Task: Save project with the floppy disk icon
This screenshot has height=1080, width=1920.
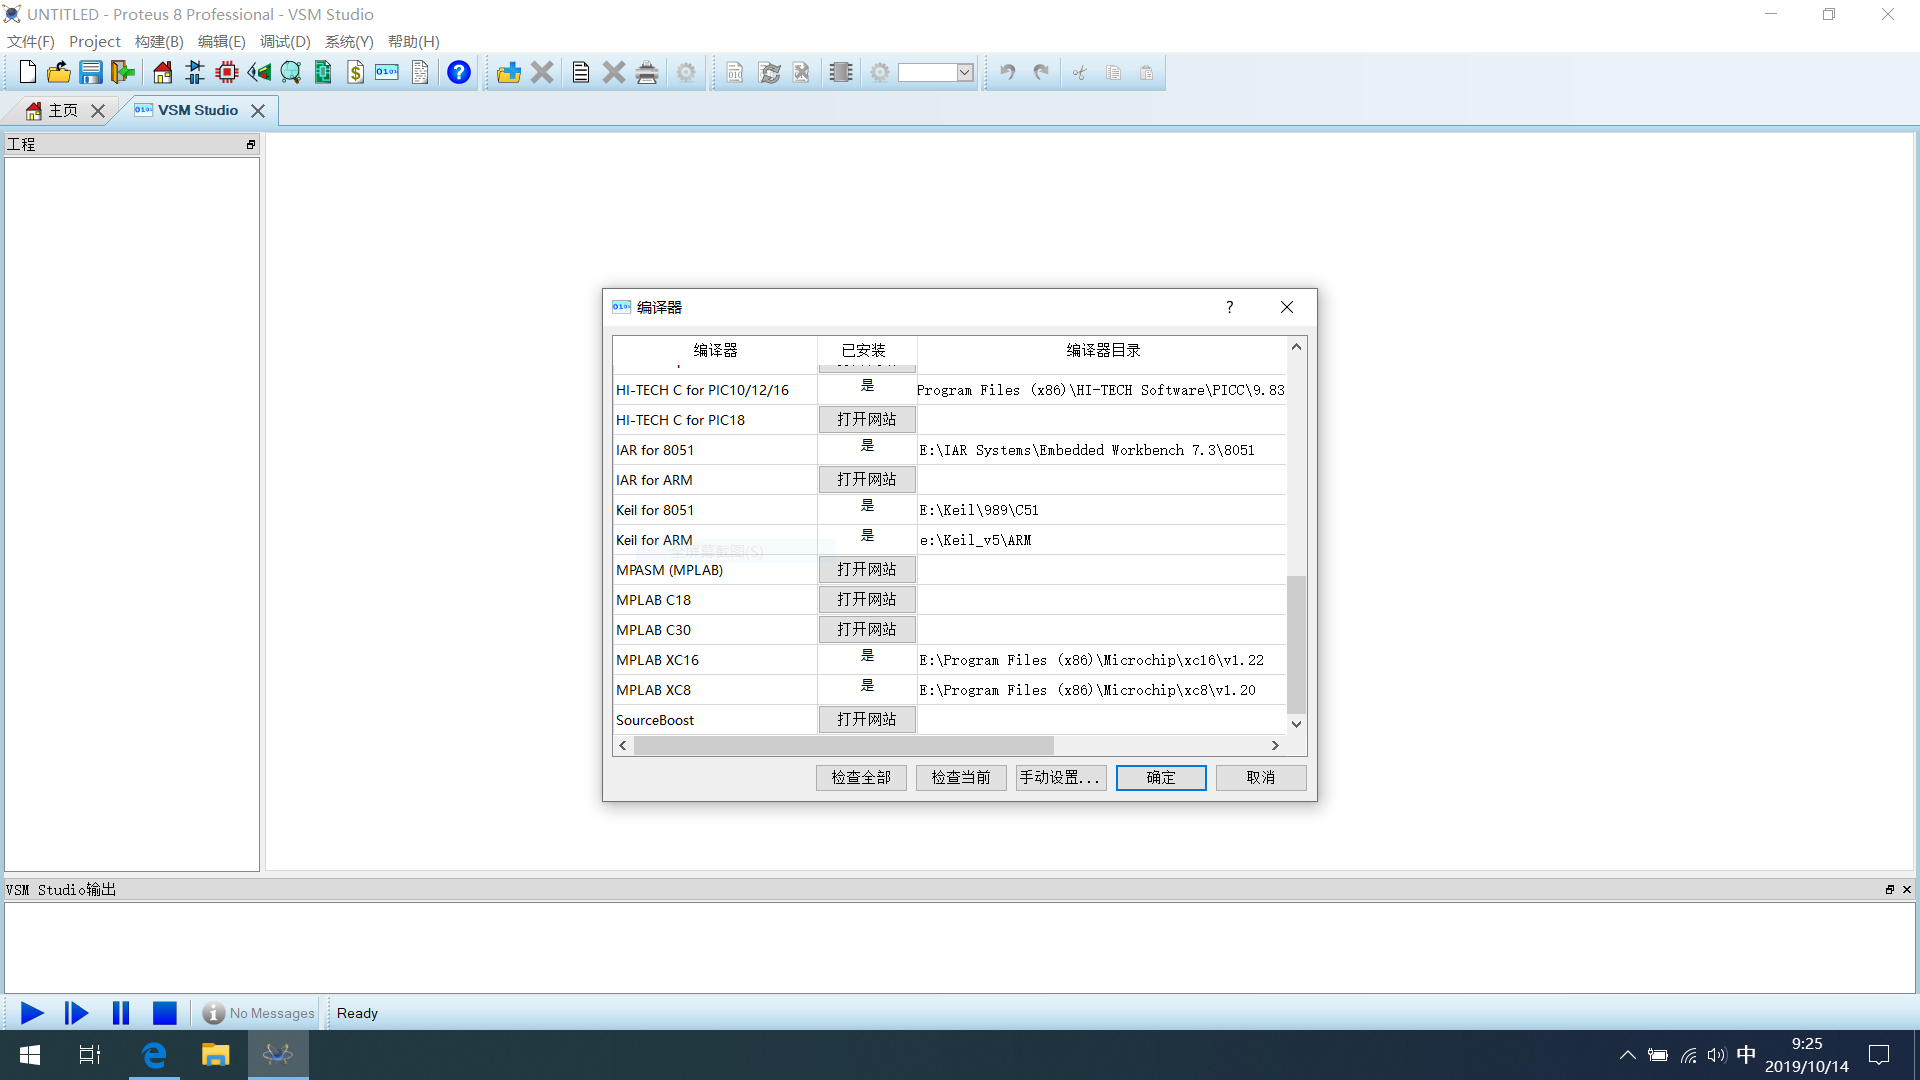Action: [91, 72]
